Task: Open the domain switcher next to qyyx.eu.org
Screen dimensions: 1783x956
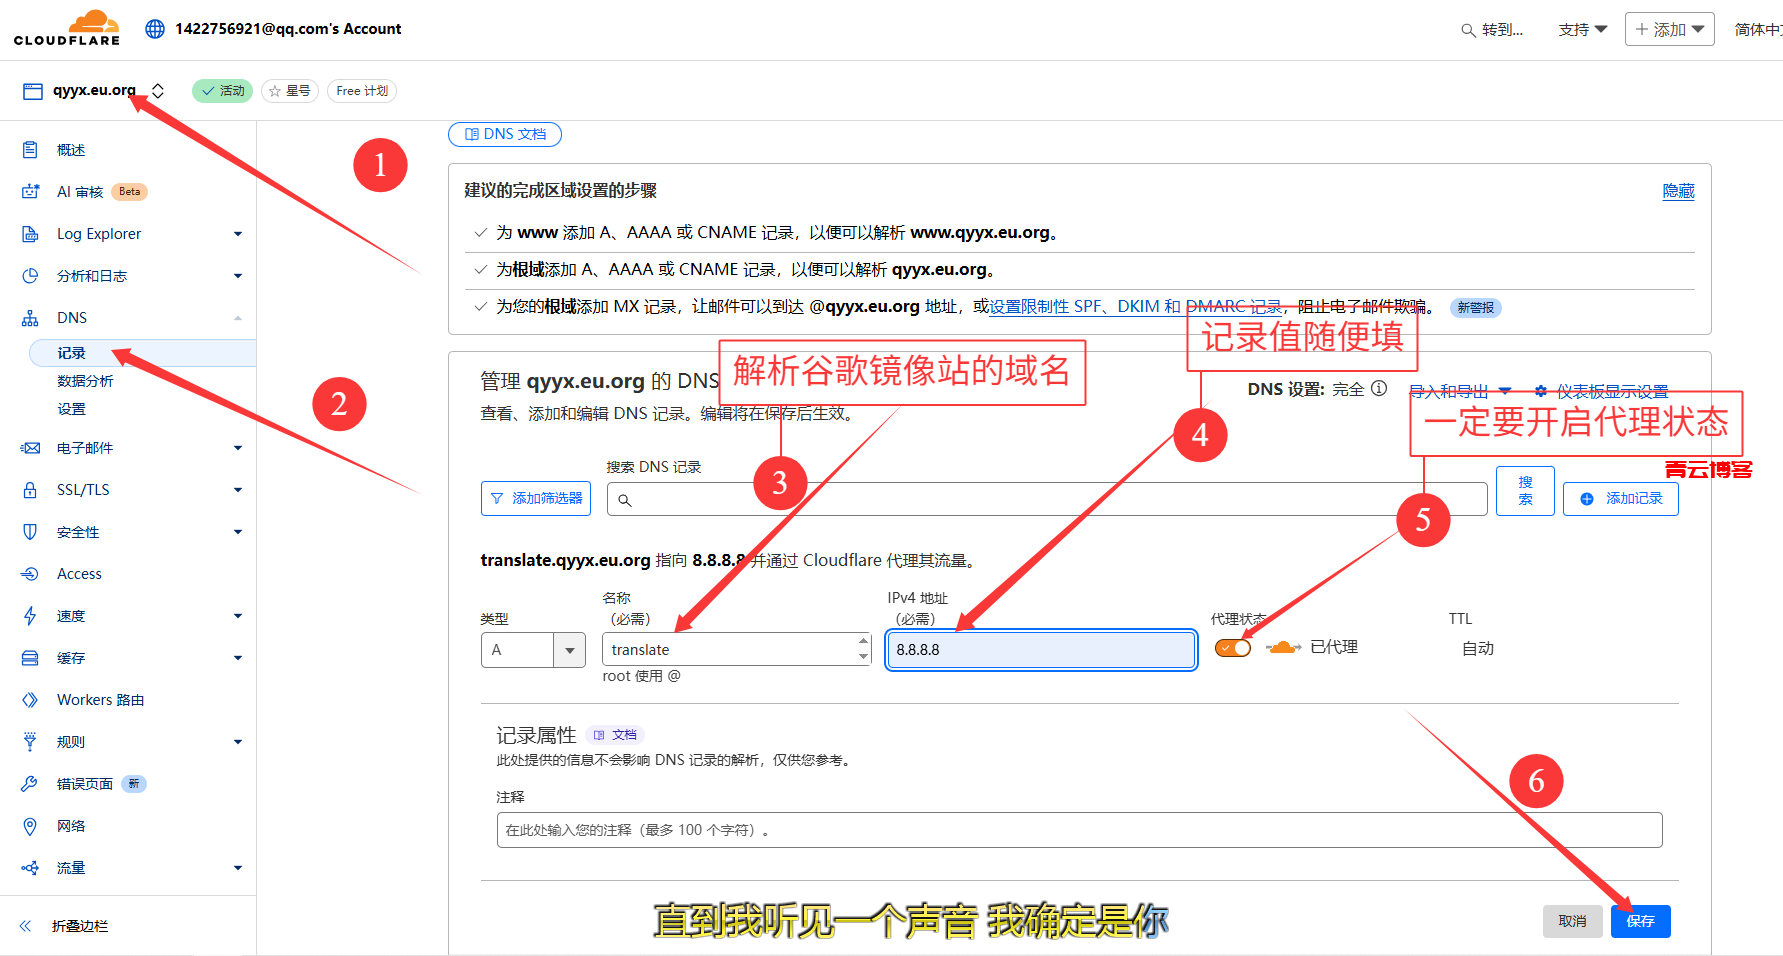Action: (158, 91)
